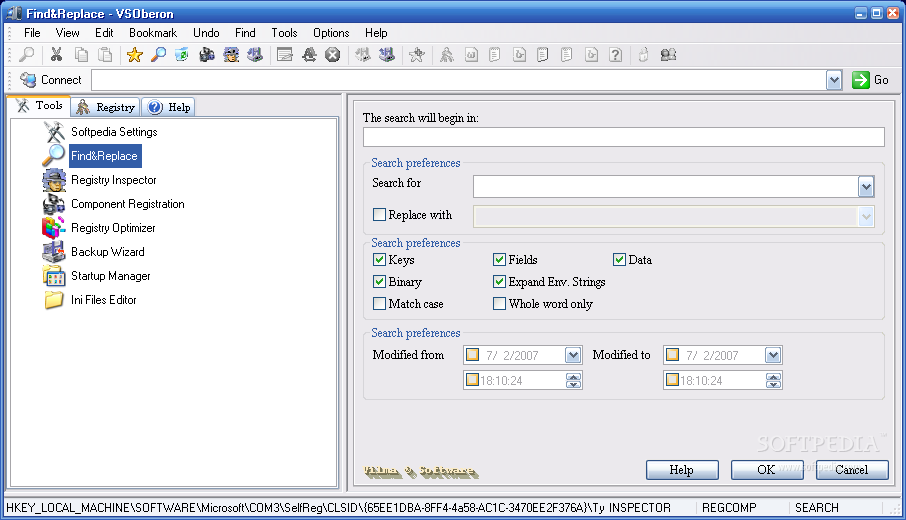This screenshot has width=906, height=520.
Task: Open the Options menu
Action: tap(331, 33)
